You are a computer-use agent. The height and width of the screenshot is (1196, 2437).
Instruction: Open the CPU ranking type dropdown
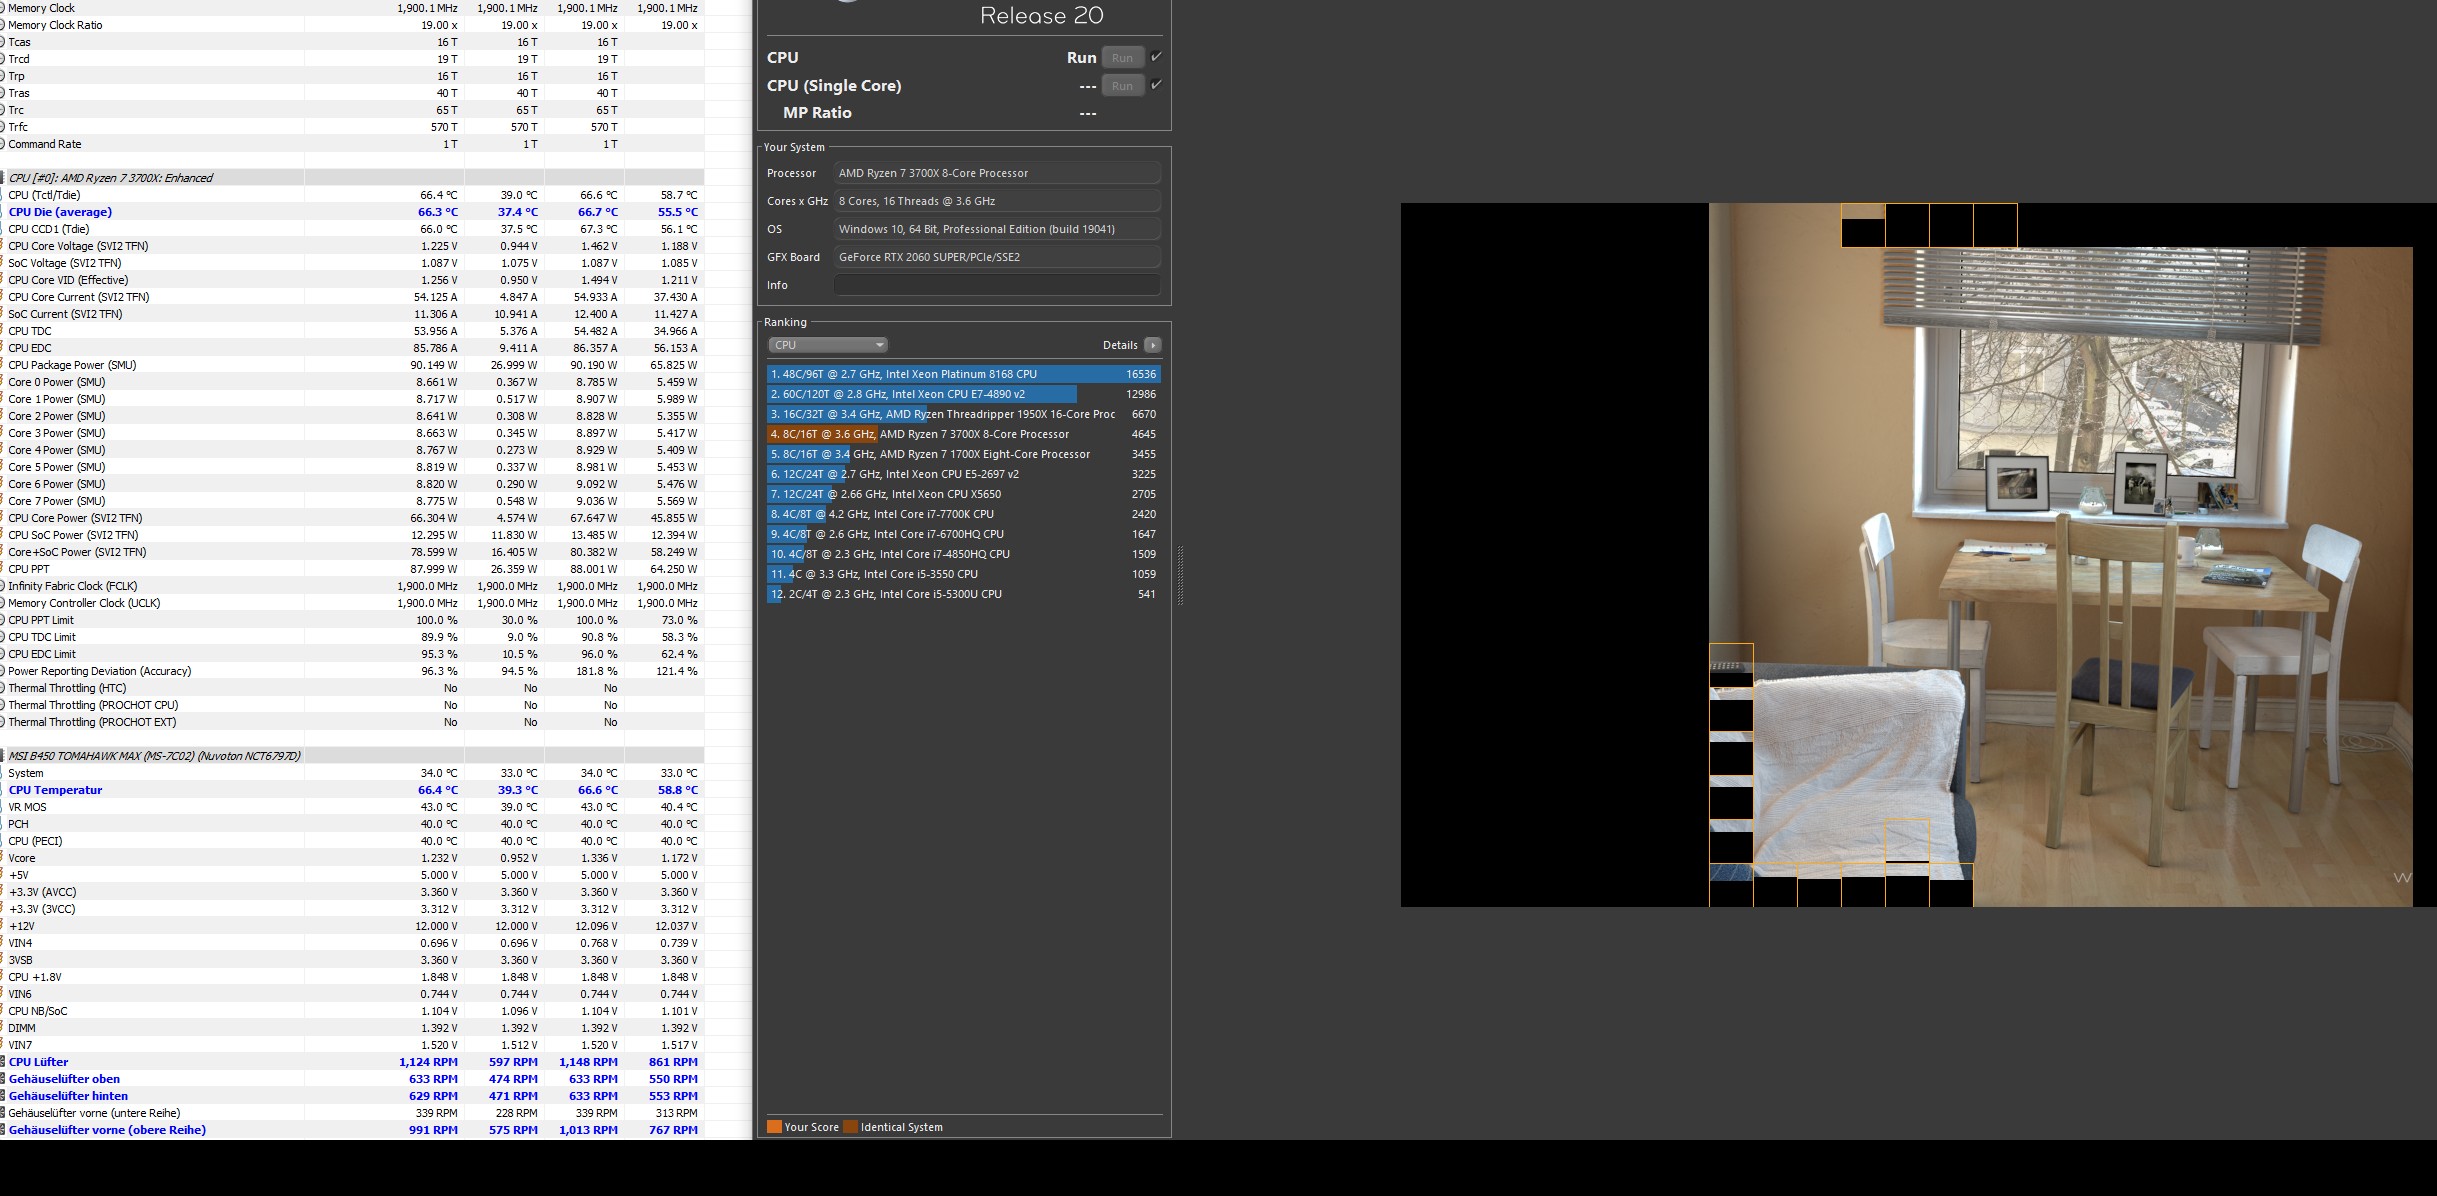point(828,345)
